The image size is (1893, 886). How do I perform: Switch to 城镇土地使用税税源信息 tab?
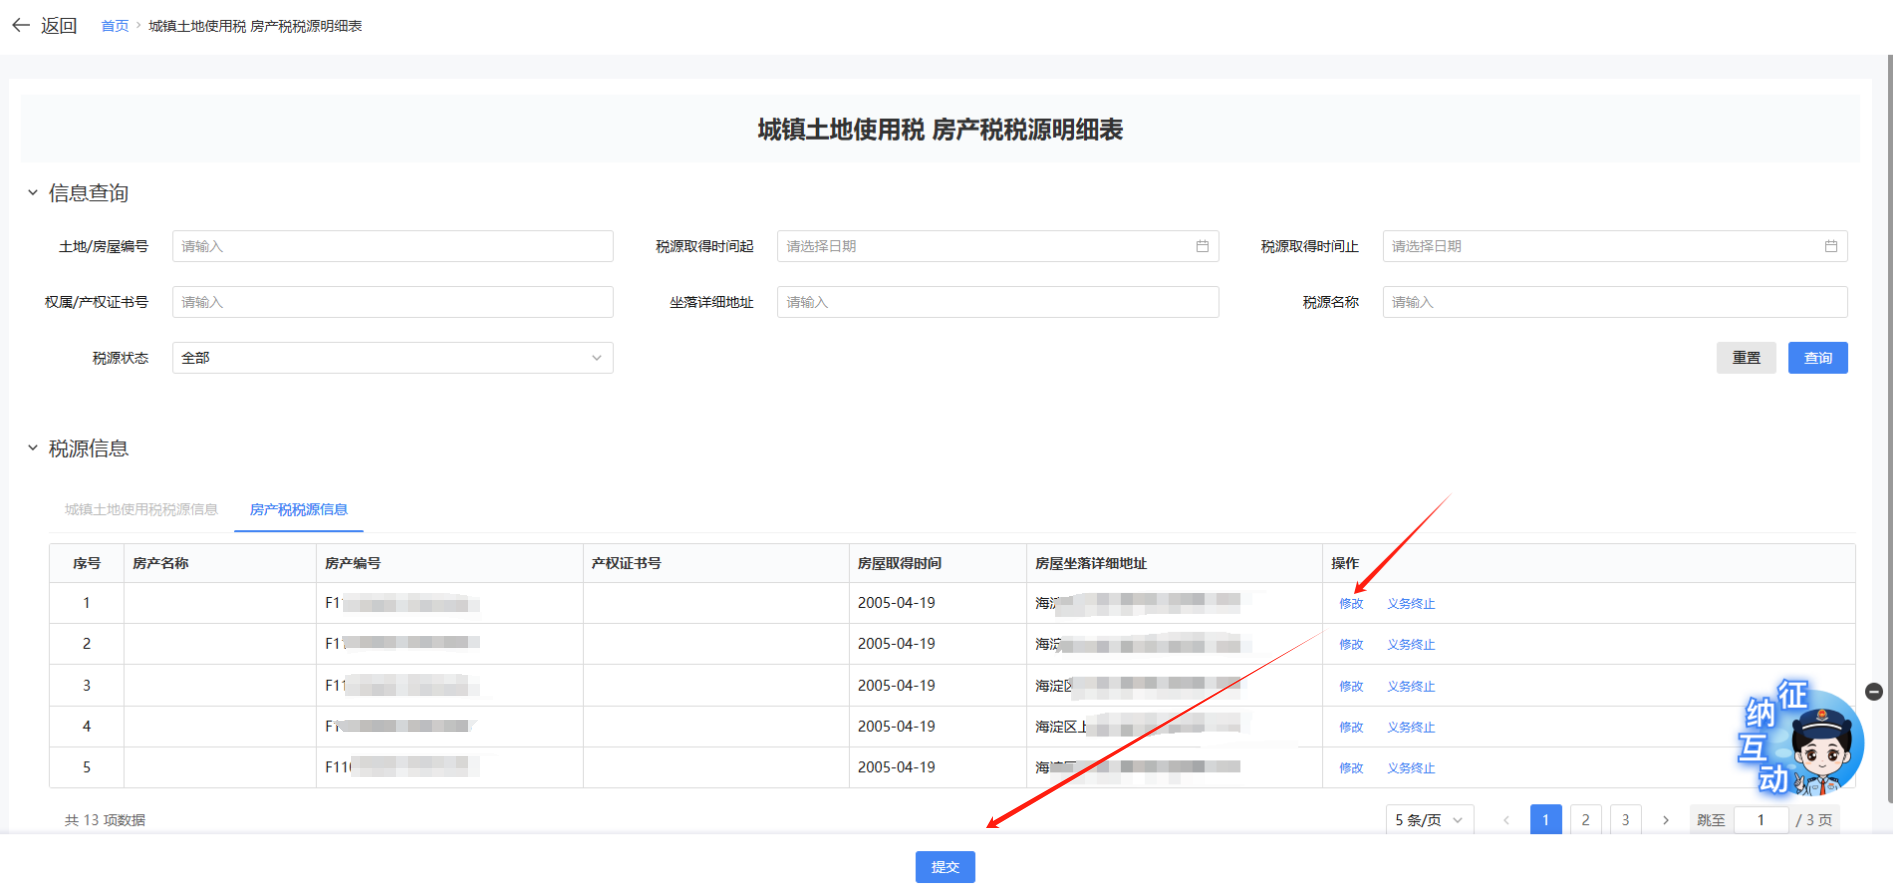[141, 510]
